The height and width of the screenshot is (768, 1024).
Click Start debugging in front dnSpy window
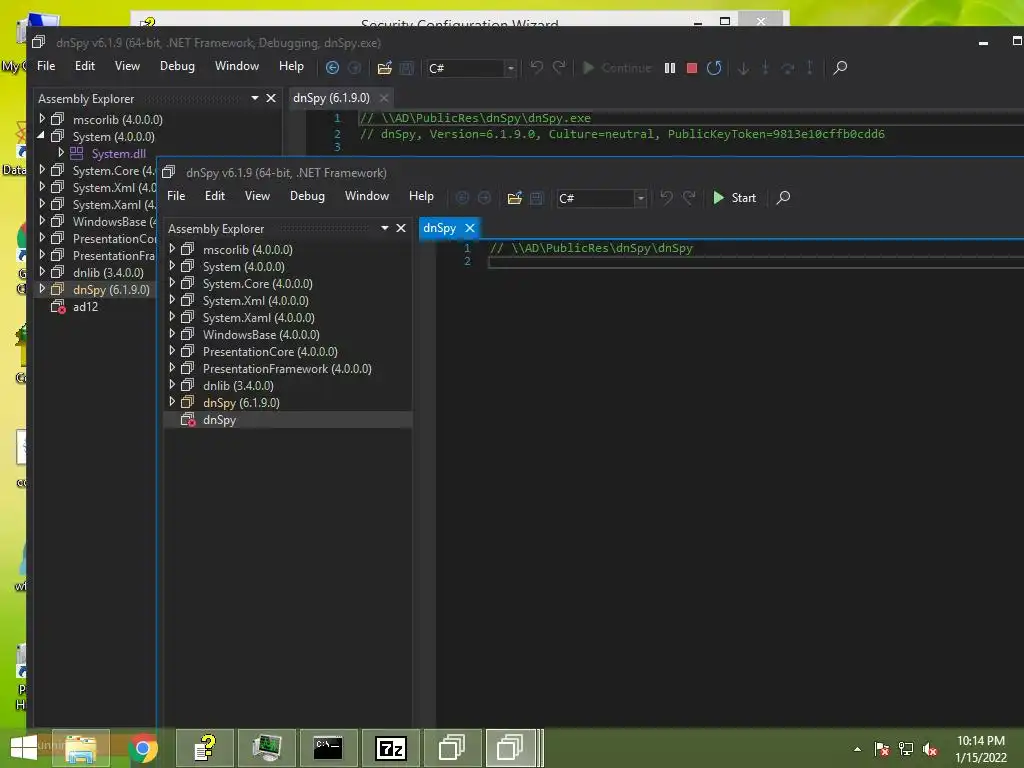[735, 198]
